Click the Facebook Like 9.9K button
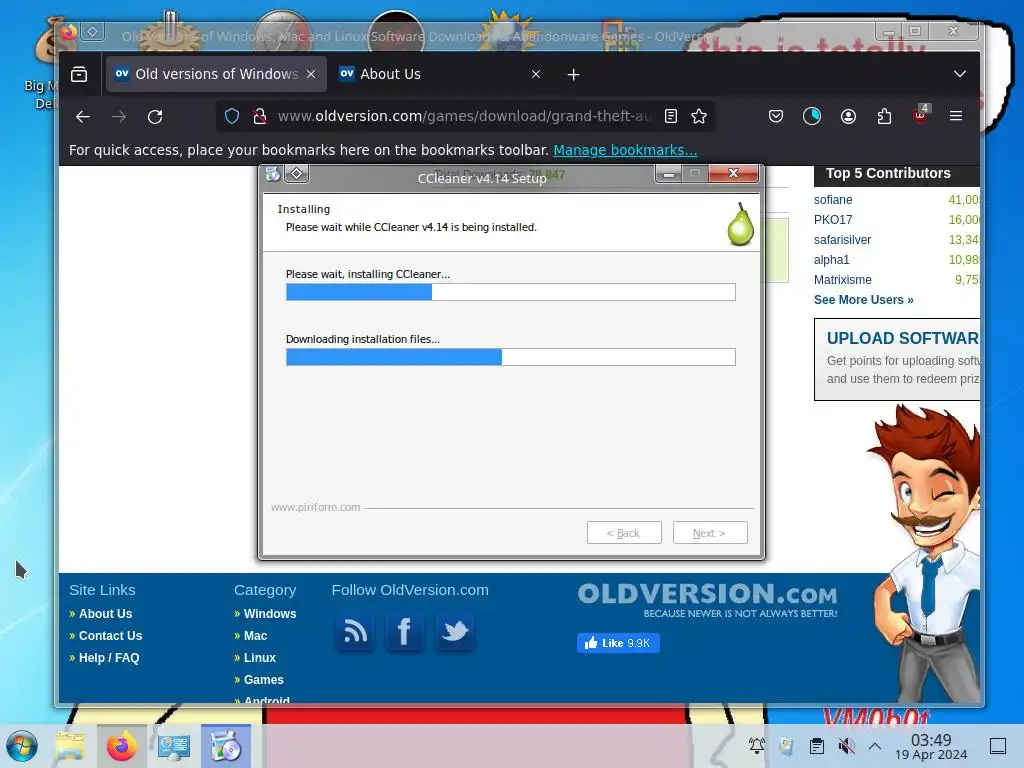 point(618,643)
